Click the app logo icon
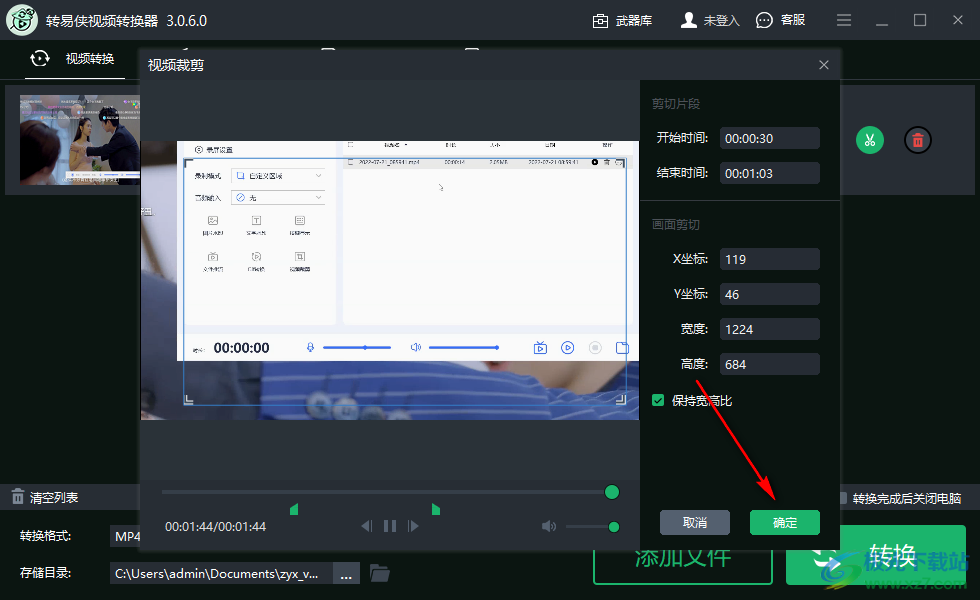Viewport: 980px width, 600px height. 22,20
